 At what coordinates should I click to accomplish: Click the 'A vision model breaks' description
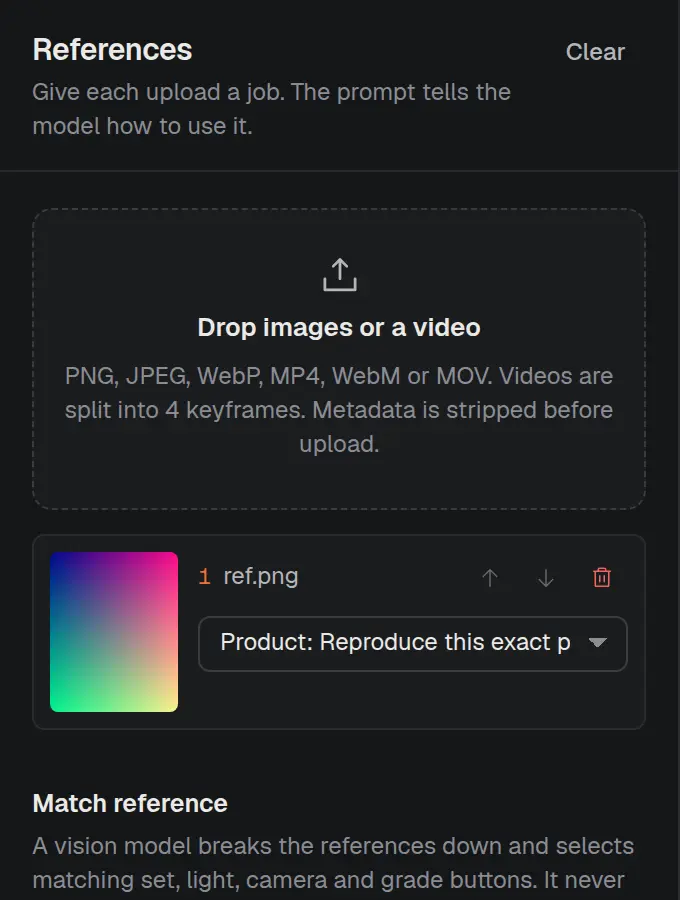tap(333, 863)
